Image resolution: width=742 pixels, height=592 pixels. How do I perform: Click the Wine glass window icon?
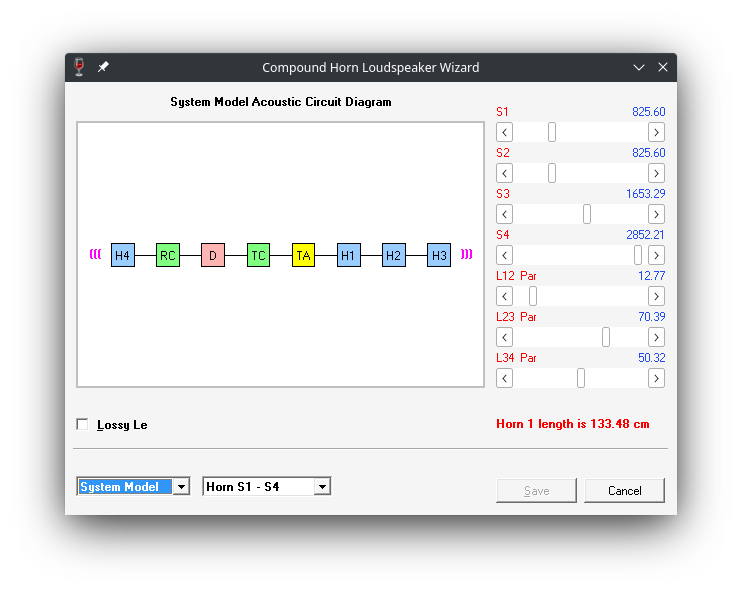(x=80, y=67)
